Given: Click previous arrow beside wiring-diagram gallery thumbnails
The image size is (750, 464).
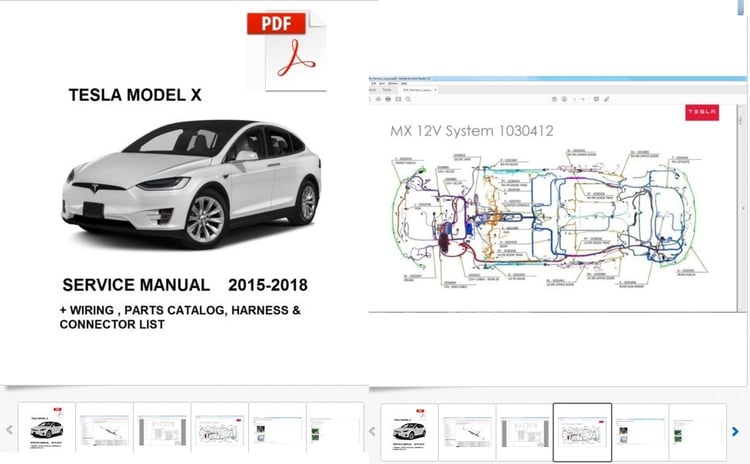Looking at the screenshot, I should [x=373, y=431].
